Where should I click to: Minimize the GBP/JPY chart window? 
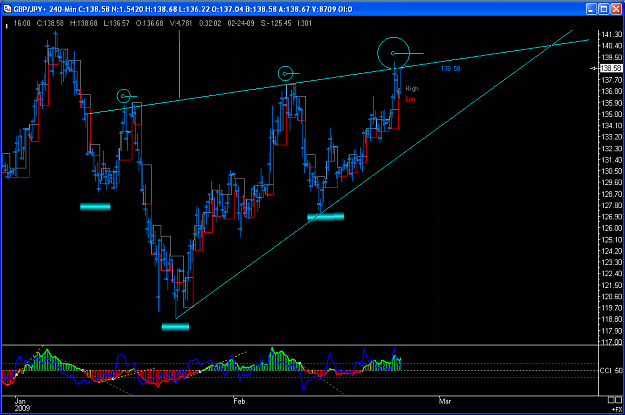(x=592, y=9)
